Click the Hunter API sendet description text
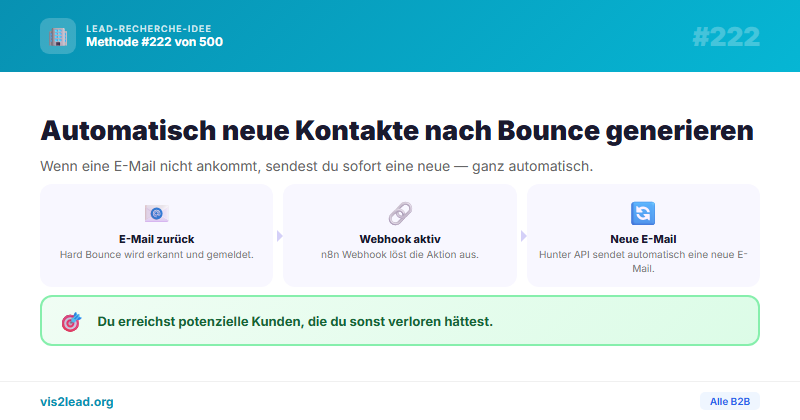This screenshot has width=800, height=420. click(643, 261)
